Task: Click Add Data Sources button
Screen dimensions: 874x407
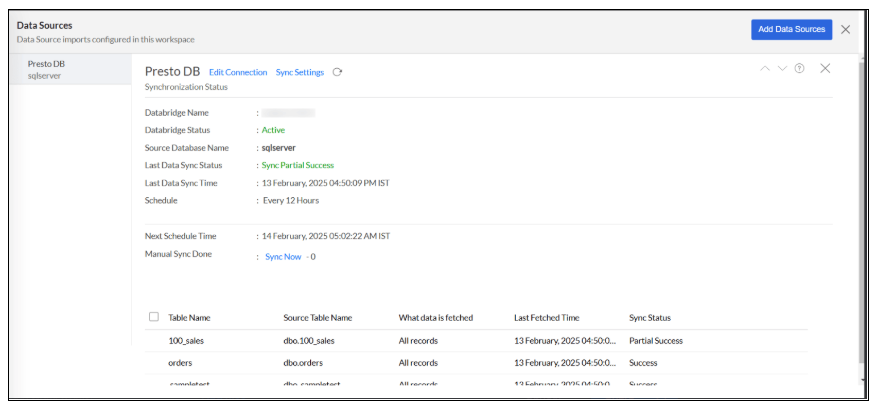Action: tap(791, 29)
